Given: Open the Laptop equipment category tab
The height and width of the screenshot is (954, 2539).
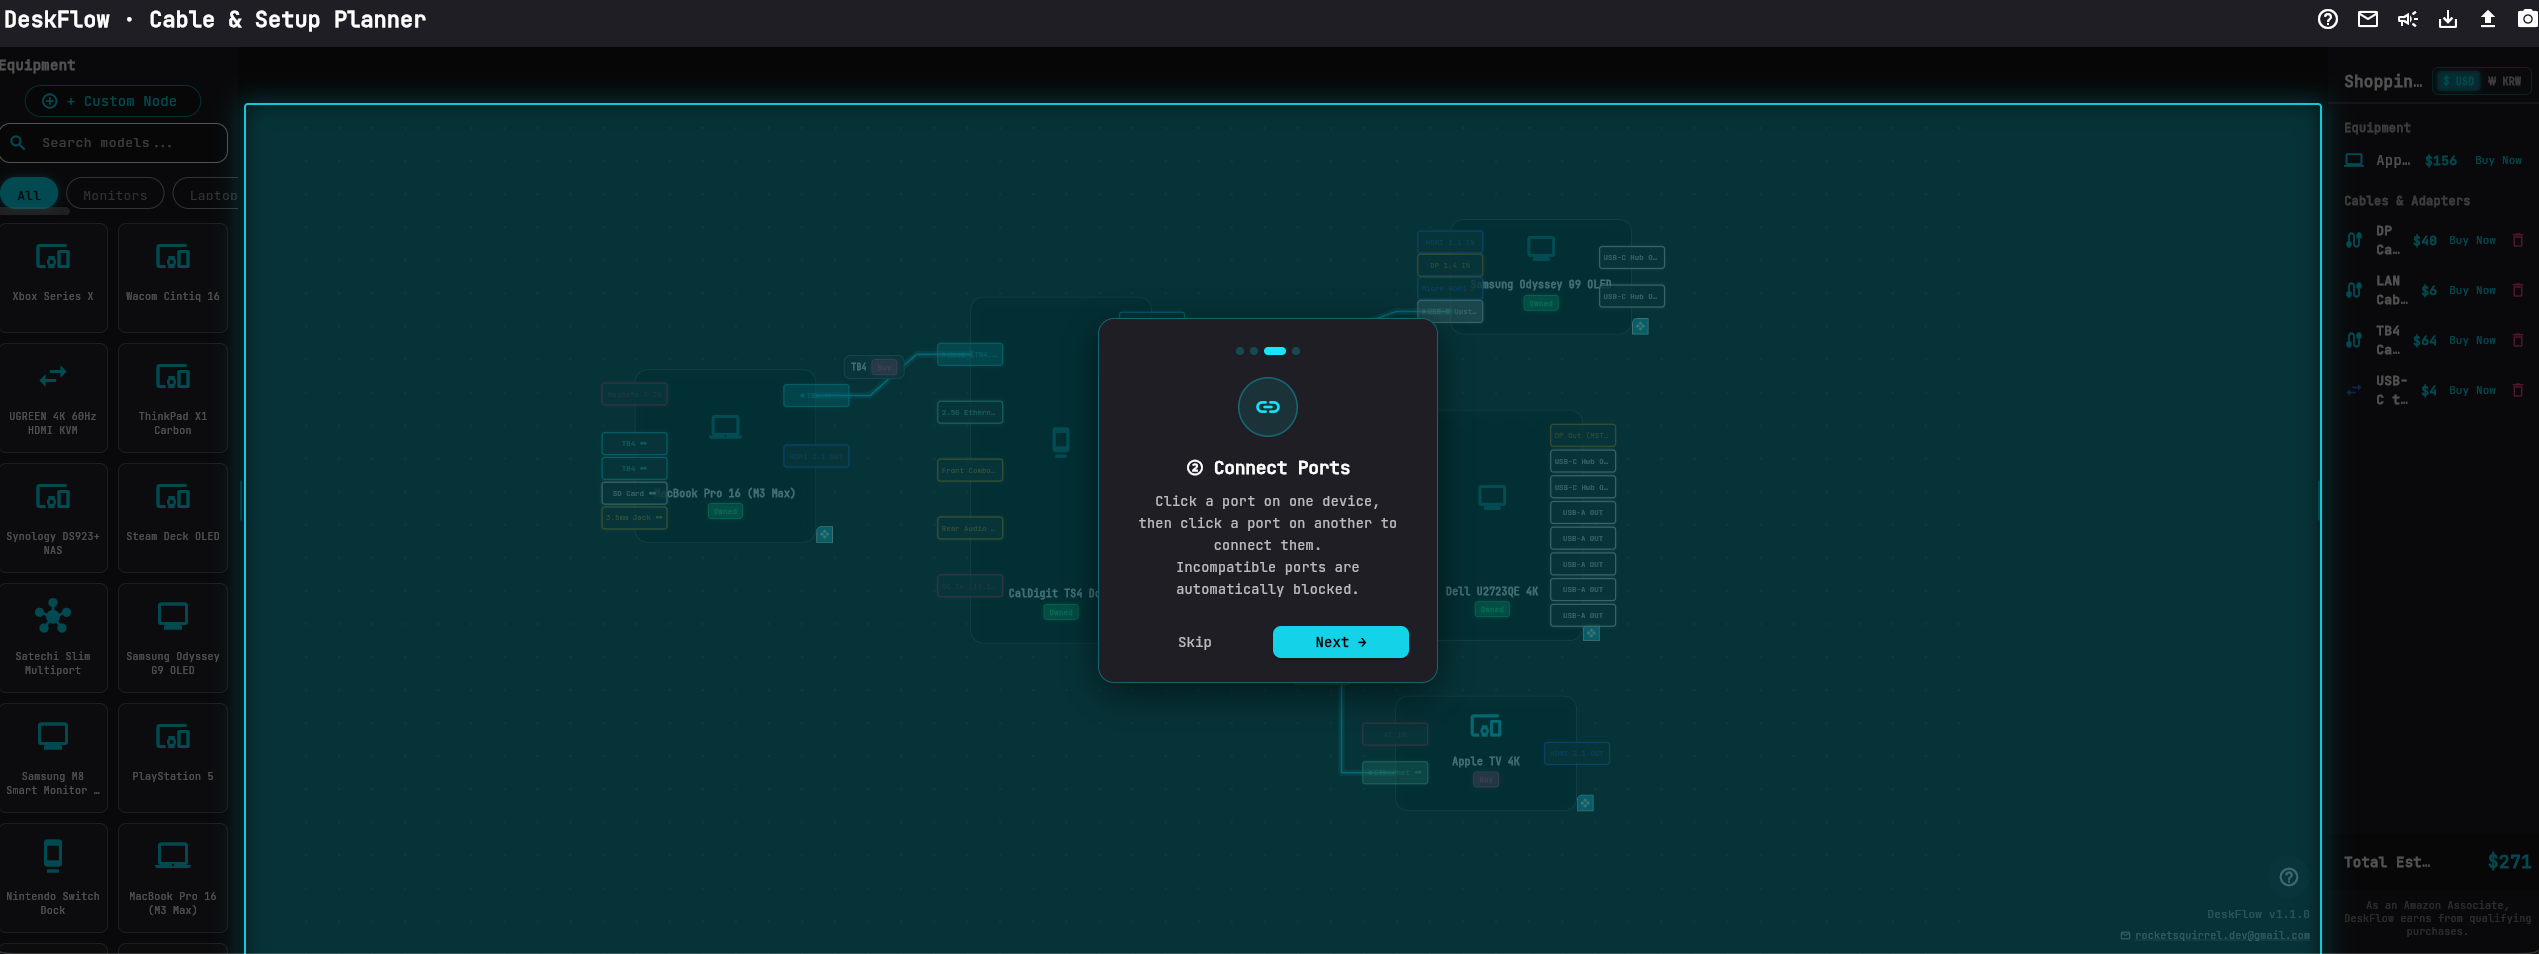Looking at the screenshot, I should (x=213, y=193).
